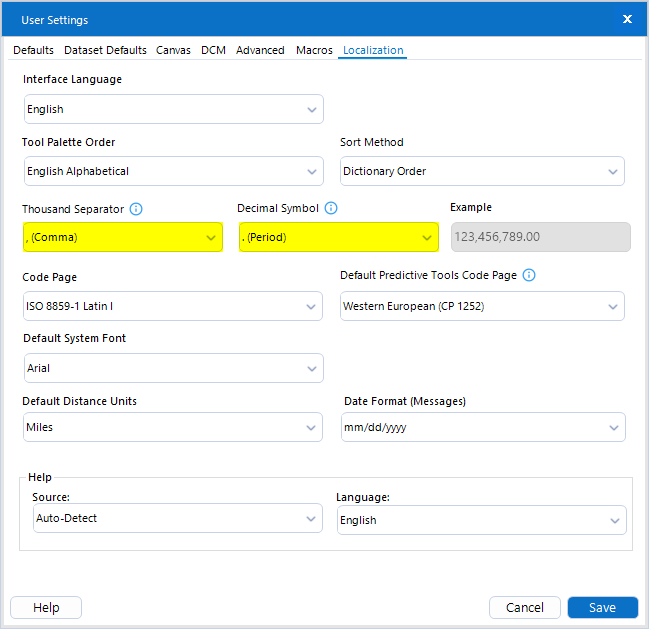This screenshot has width=649, height=629.
Task: Switch to the Defaults tab
Action: point(34,50)
